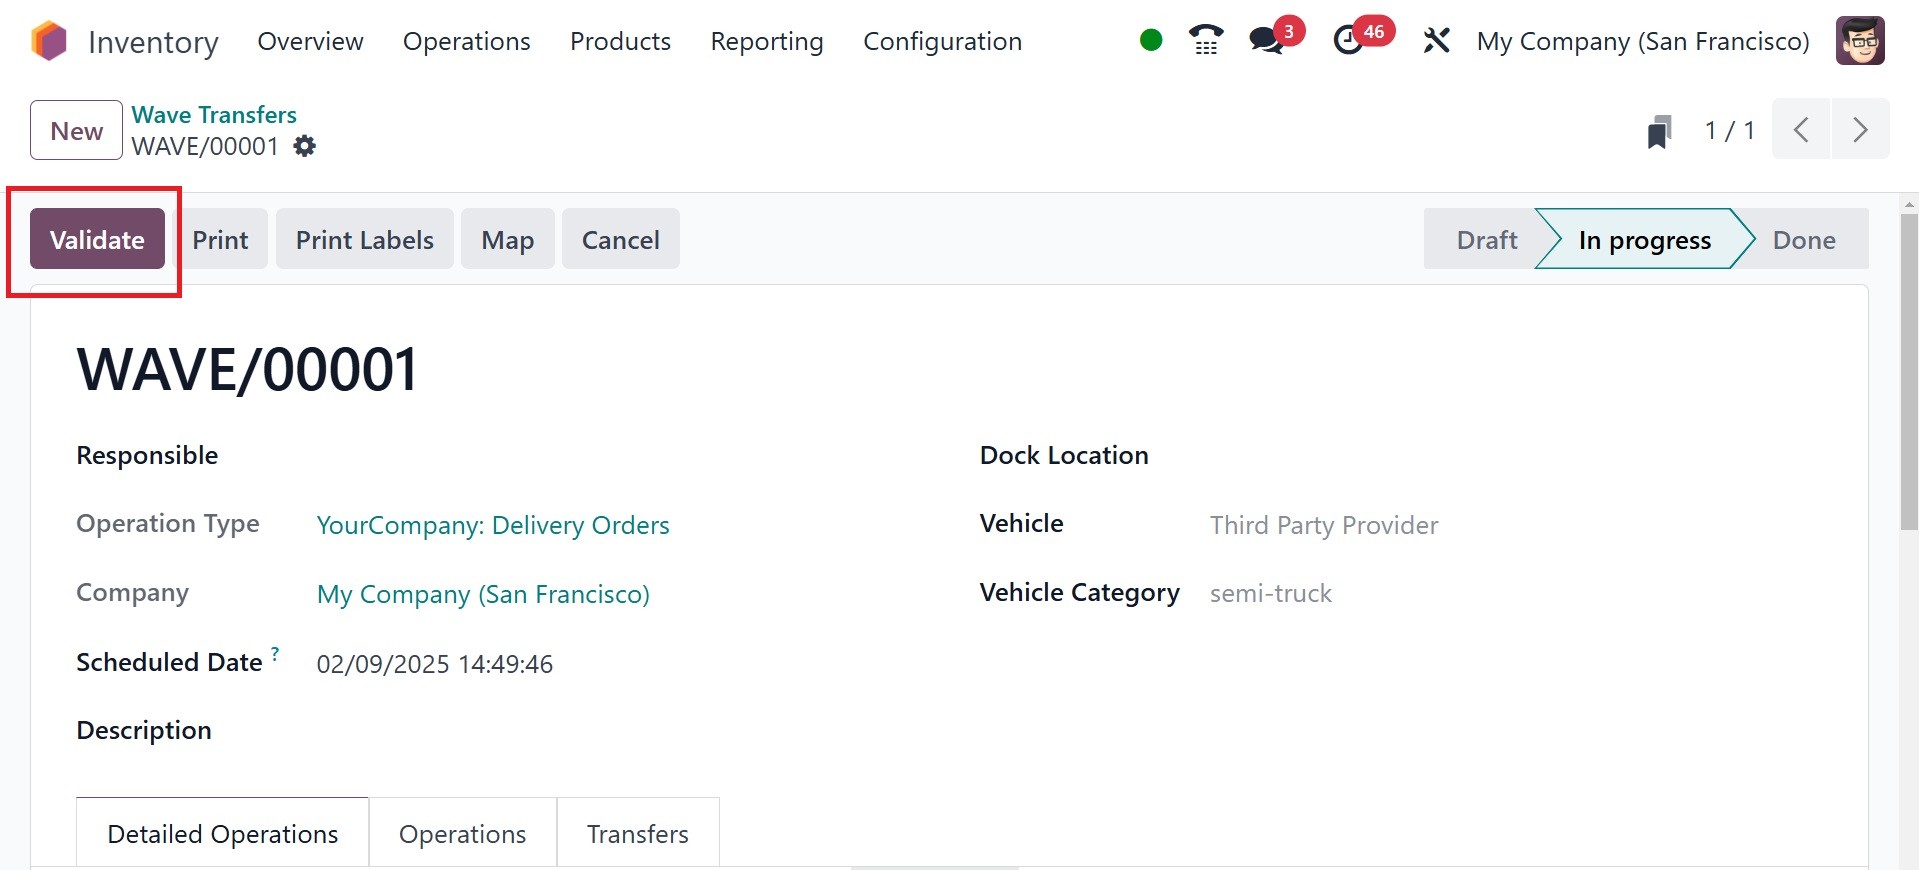
Task: Switch to the Transfers tab
Action: tap(637, 833)
